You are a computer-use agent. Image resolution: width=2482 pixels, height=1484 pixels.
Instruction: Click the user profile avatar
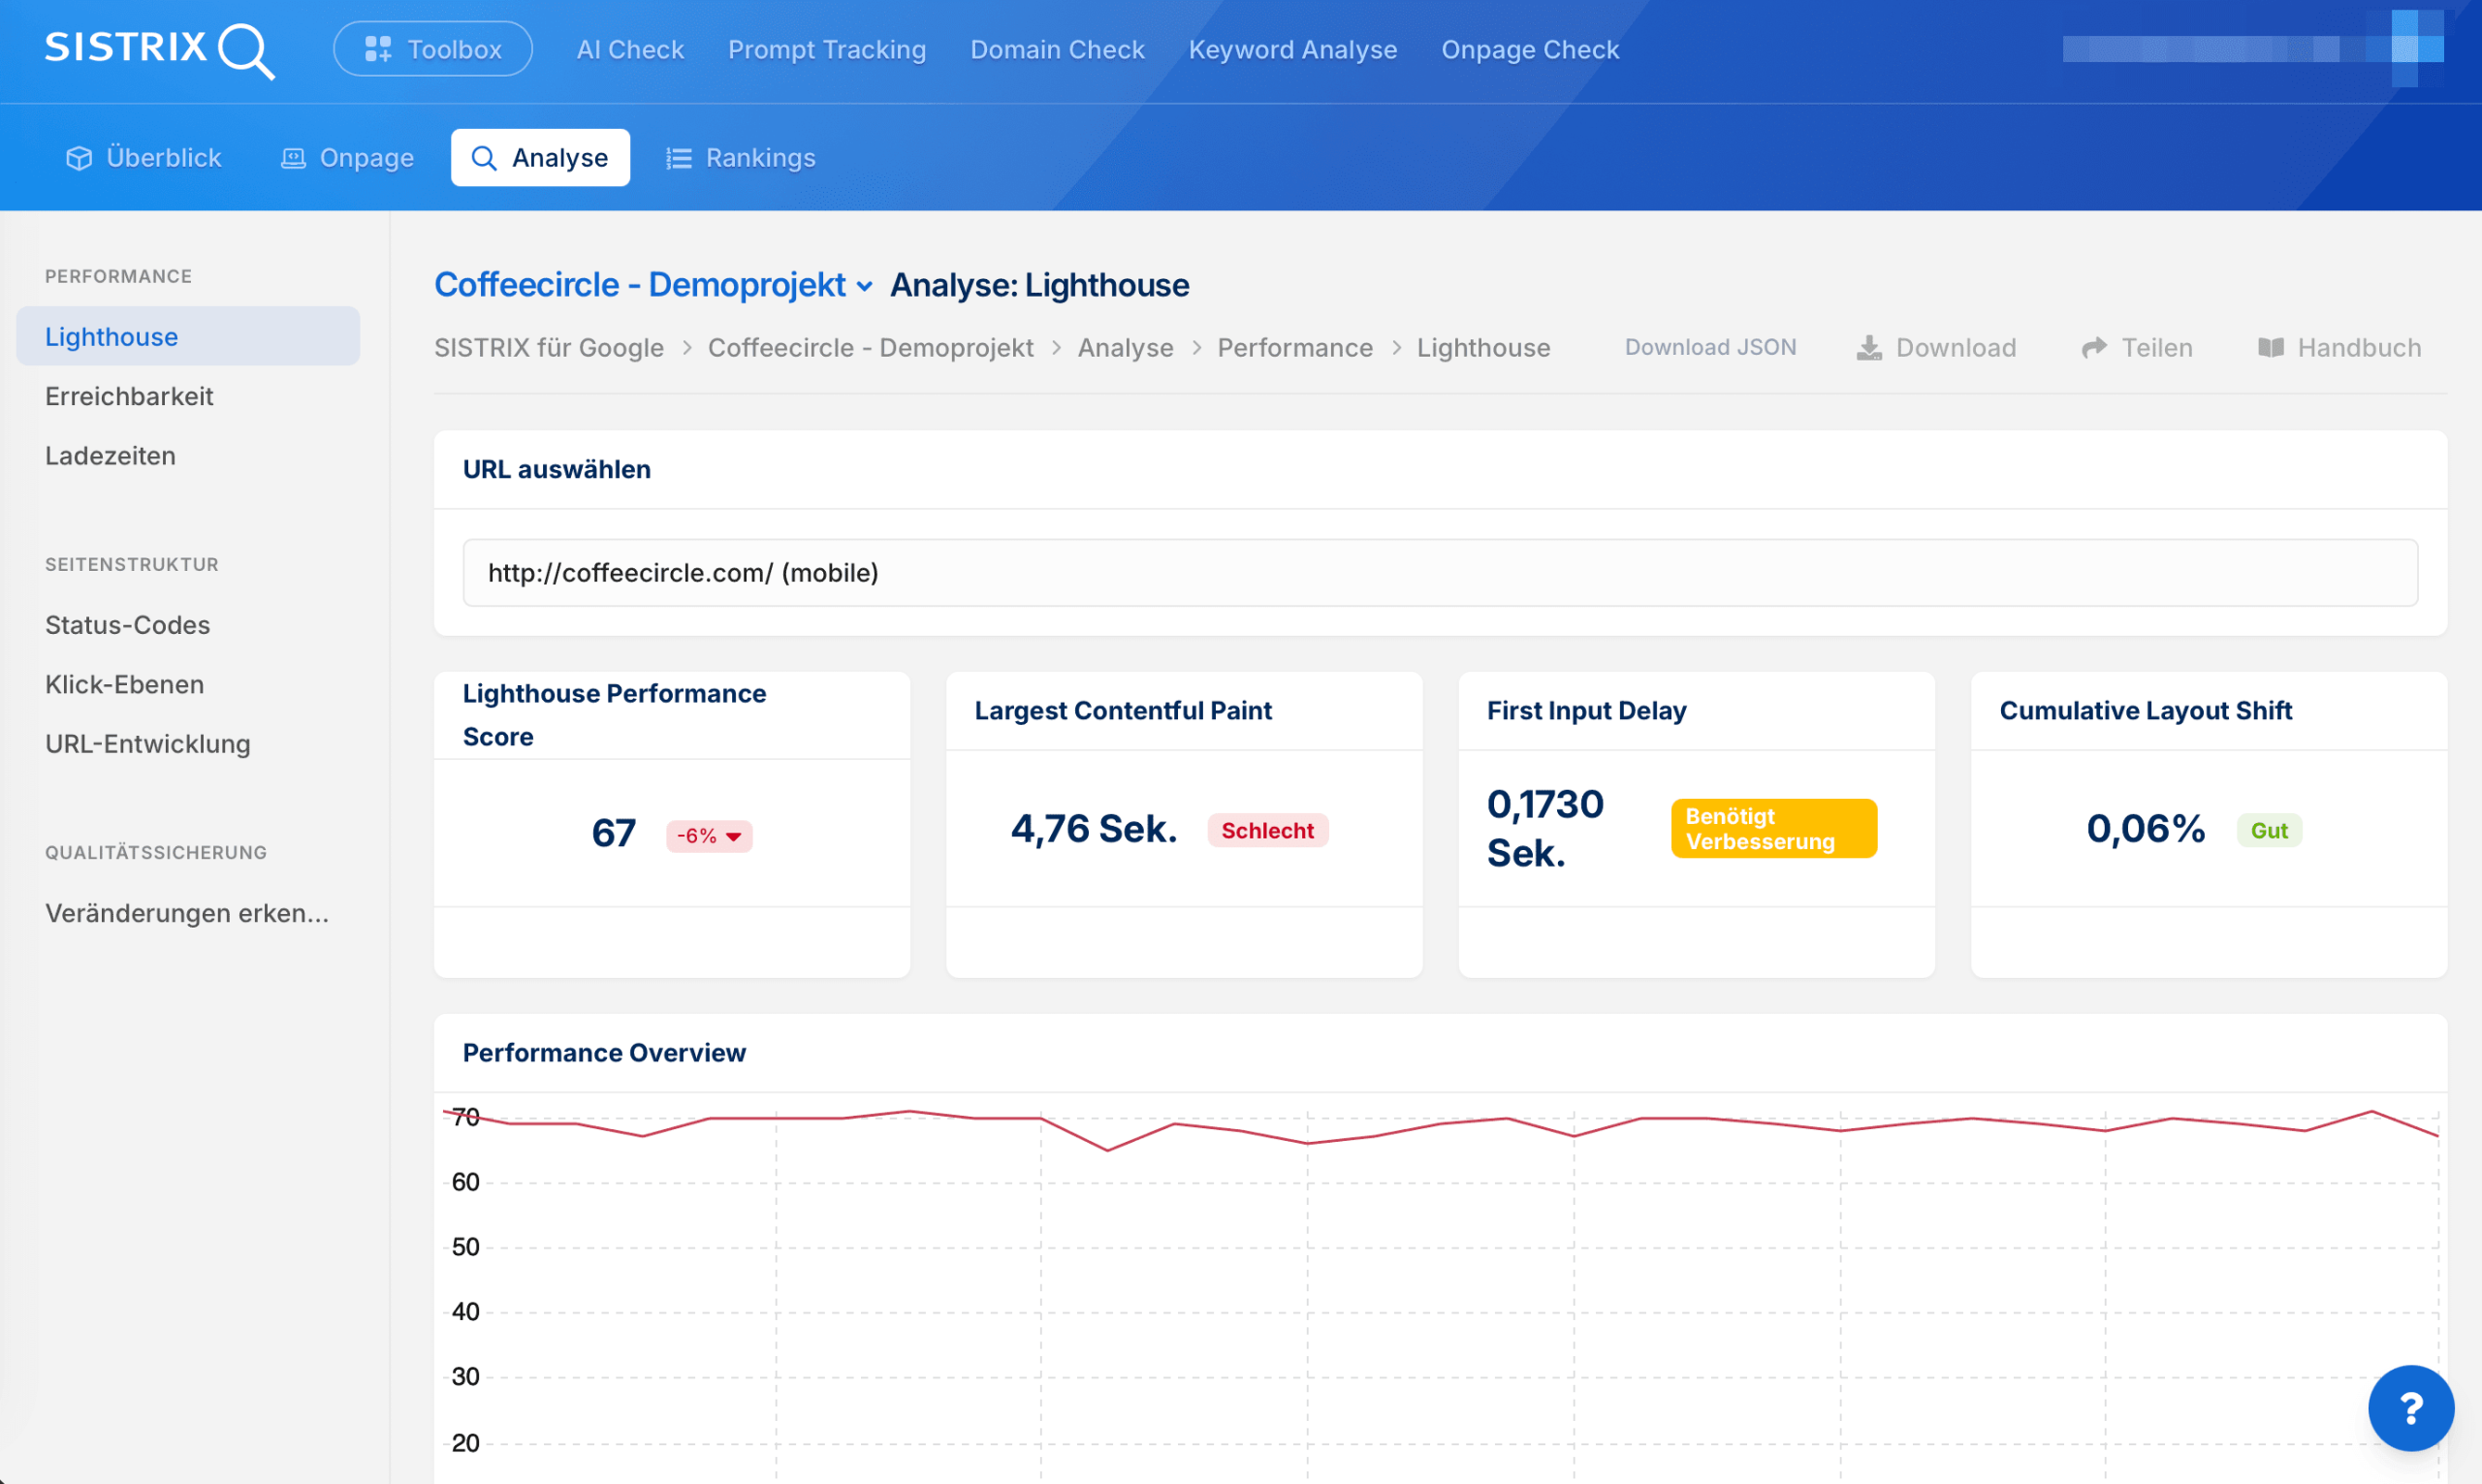pos(2417,48)
